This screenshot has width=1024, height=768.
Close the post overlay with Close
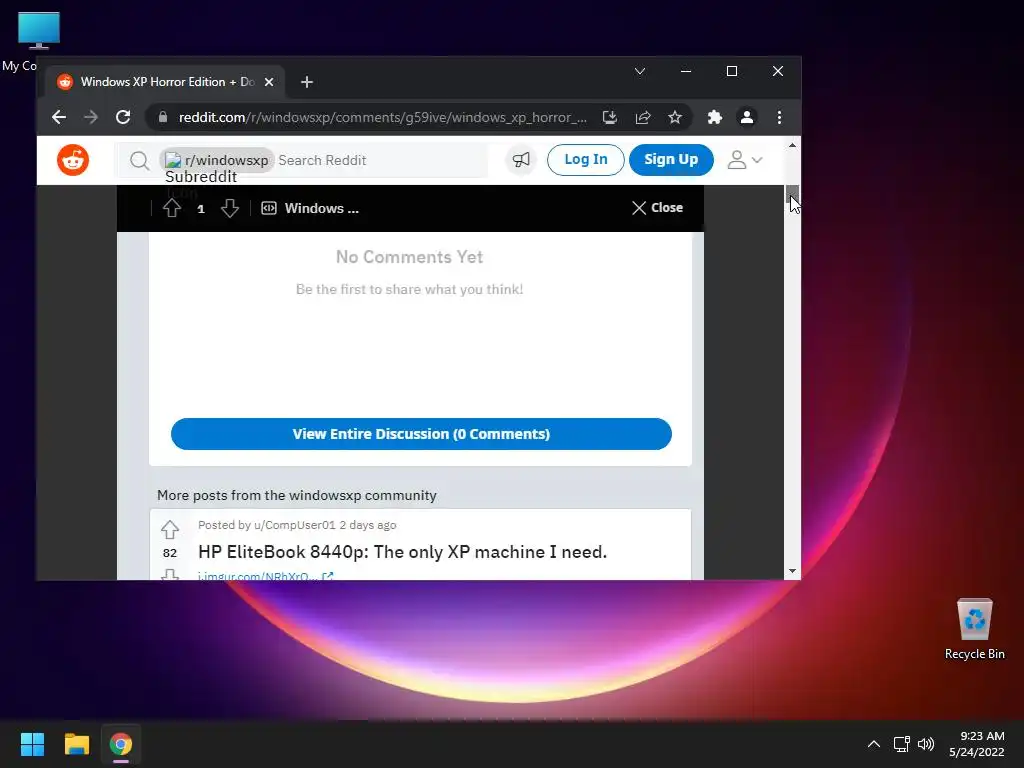click(x=657, y=208)
